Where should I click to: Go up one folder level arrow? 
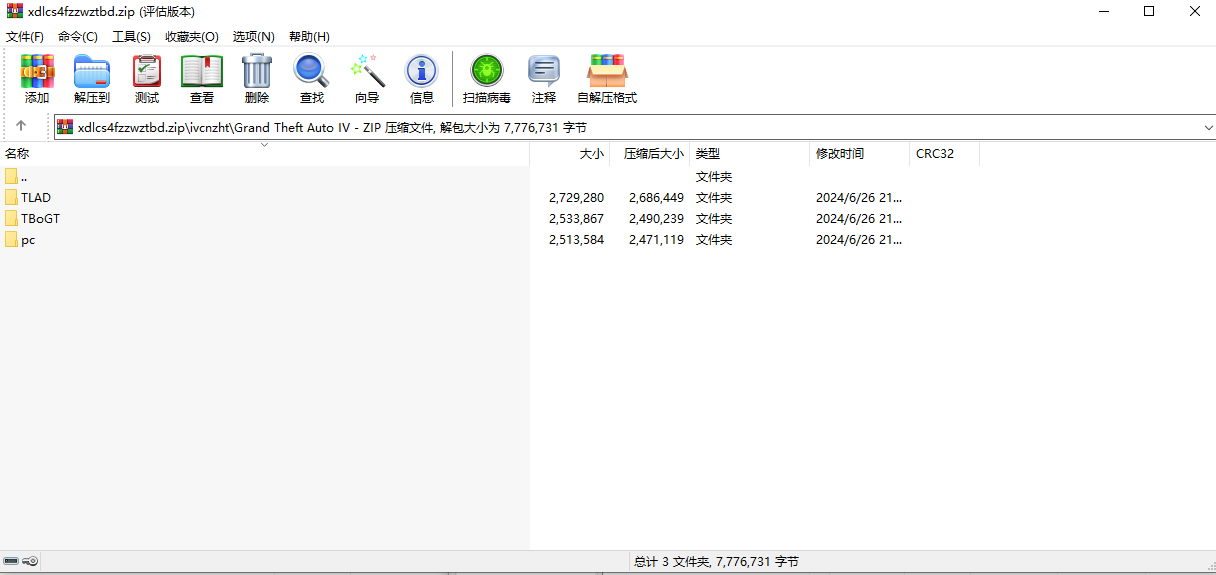(x=21, y=127)
